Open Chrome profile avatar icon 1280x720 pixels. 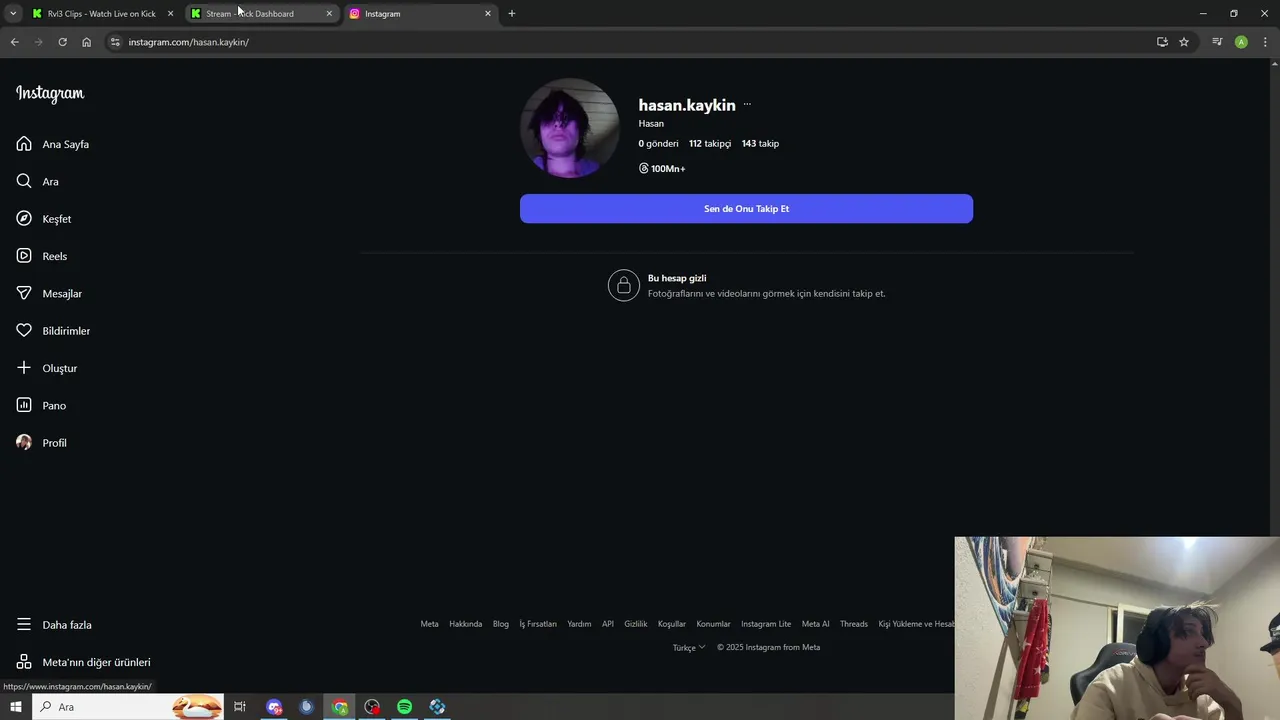click(1241, 42)
